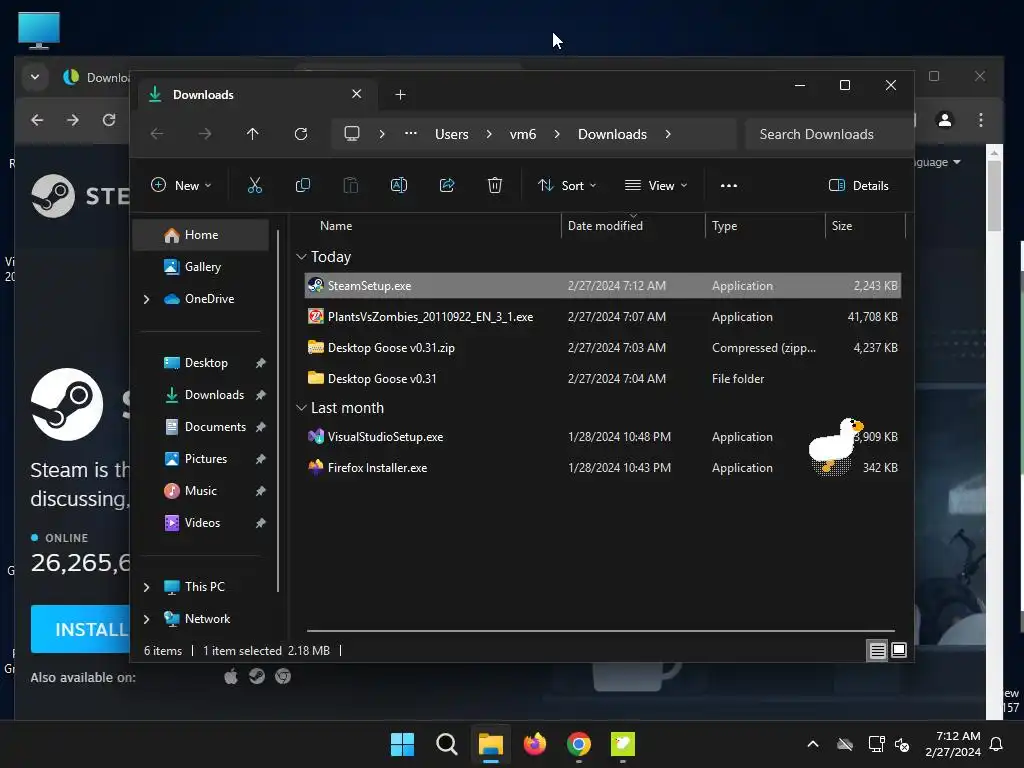The height and width of the screenshot is (768, 1024).
Task: Go up one folder with Up arrow
Action: point(253,134)
